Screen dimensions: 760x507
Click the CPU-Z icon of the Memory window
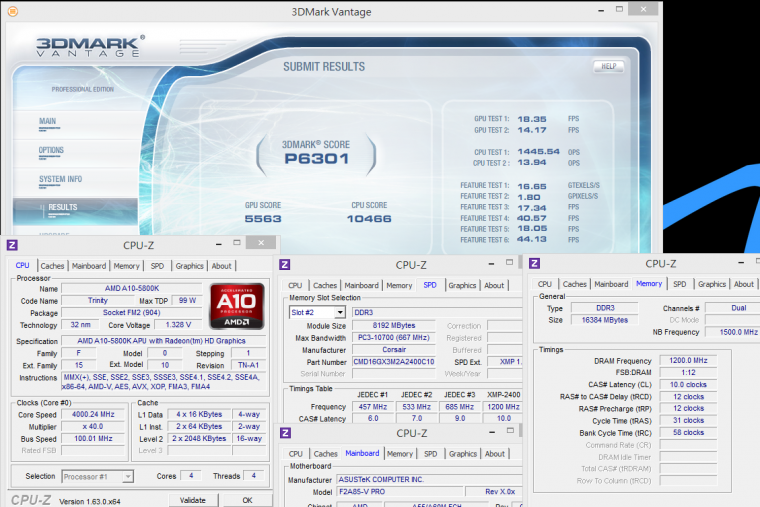coord(535,264)
